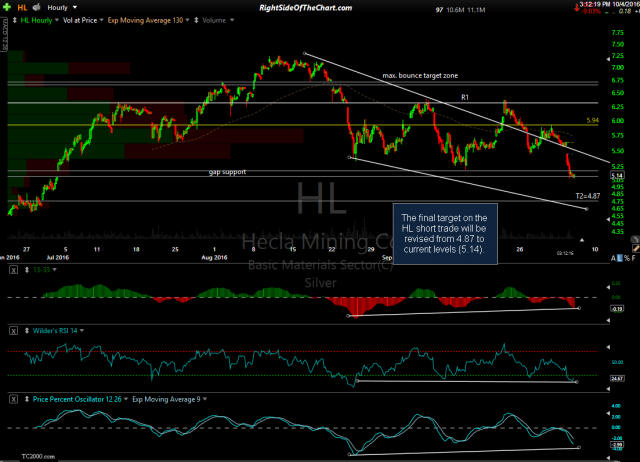640x462 pixels.
Task: Click the current price tag 5.14
Action: pyautogui.click(x=617, y=175)
